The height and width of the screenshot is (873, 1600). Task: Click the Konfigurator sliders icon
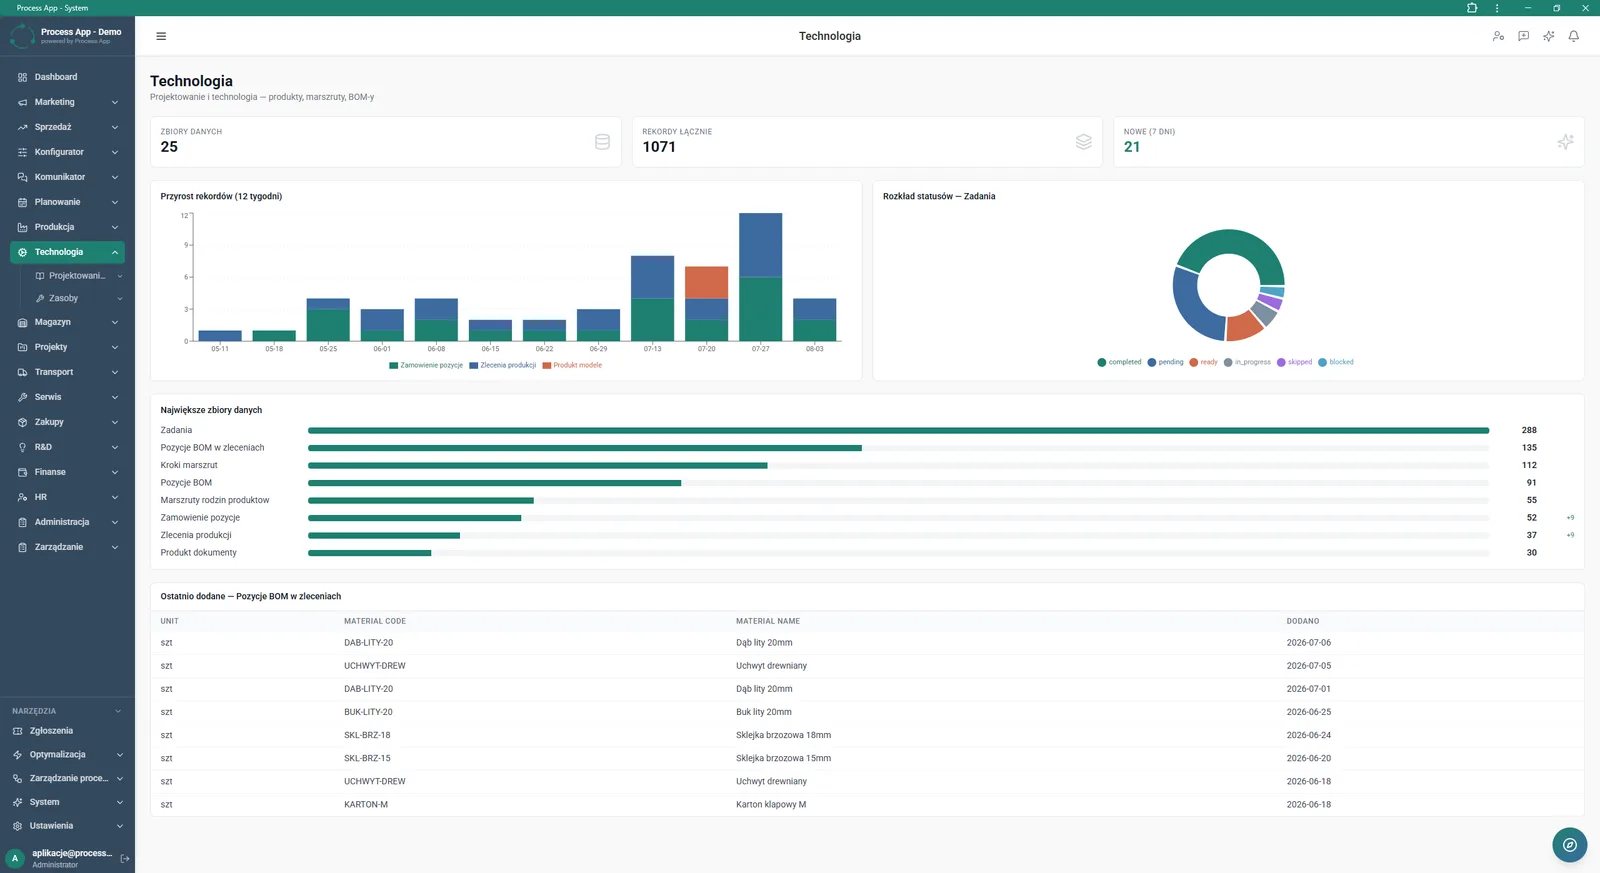(x=22, y=152)
